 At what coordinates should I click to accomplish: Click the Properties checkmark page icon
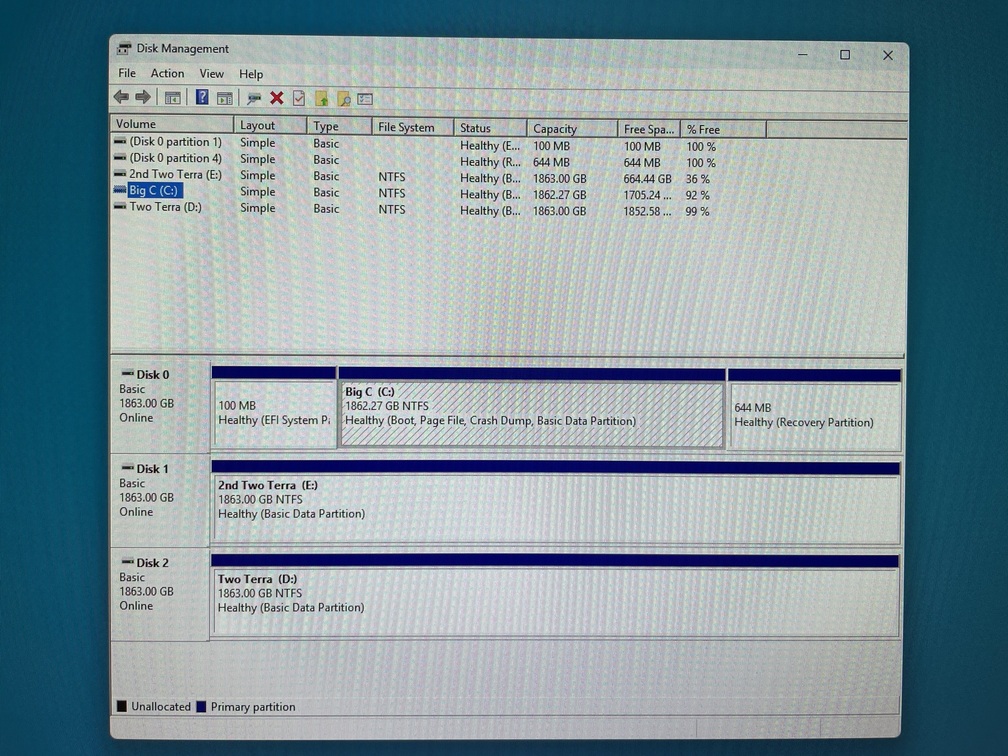(x=298, y=98)
